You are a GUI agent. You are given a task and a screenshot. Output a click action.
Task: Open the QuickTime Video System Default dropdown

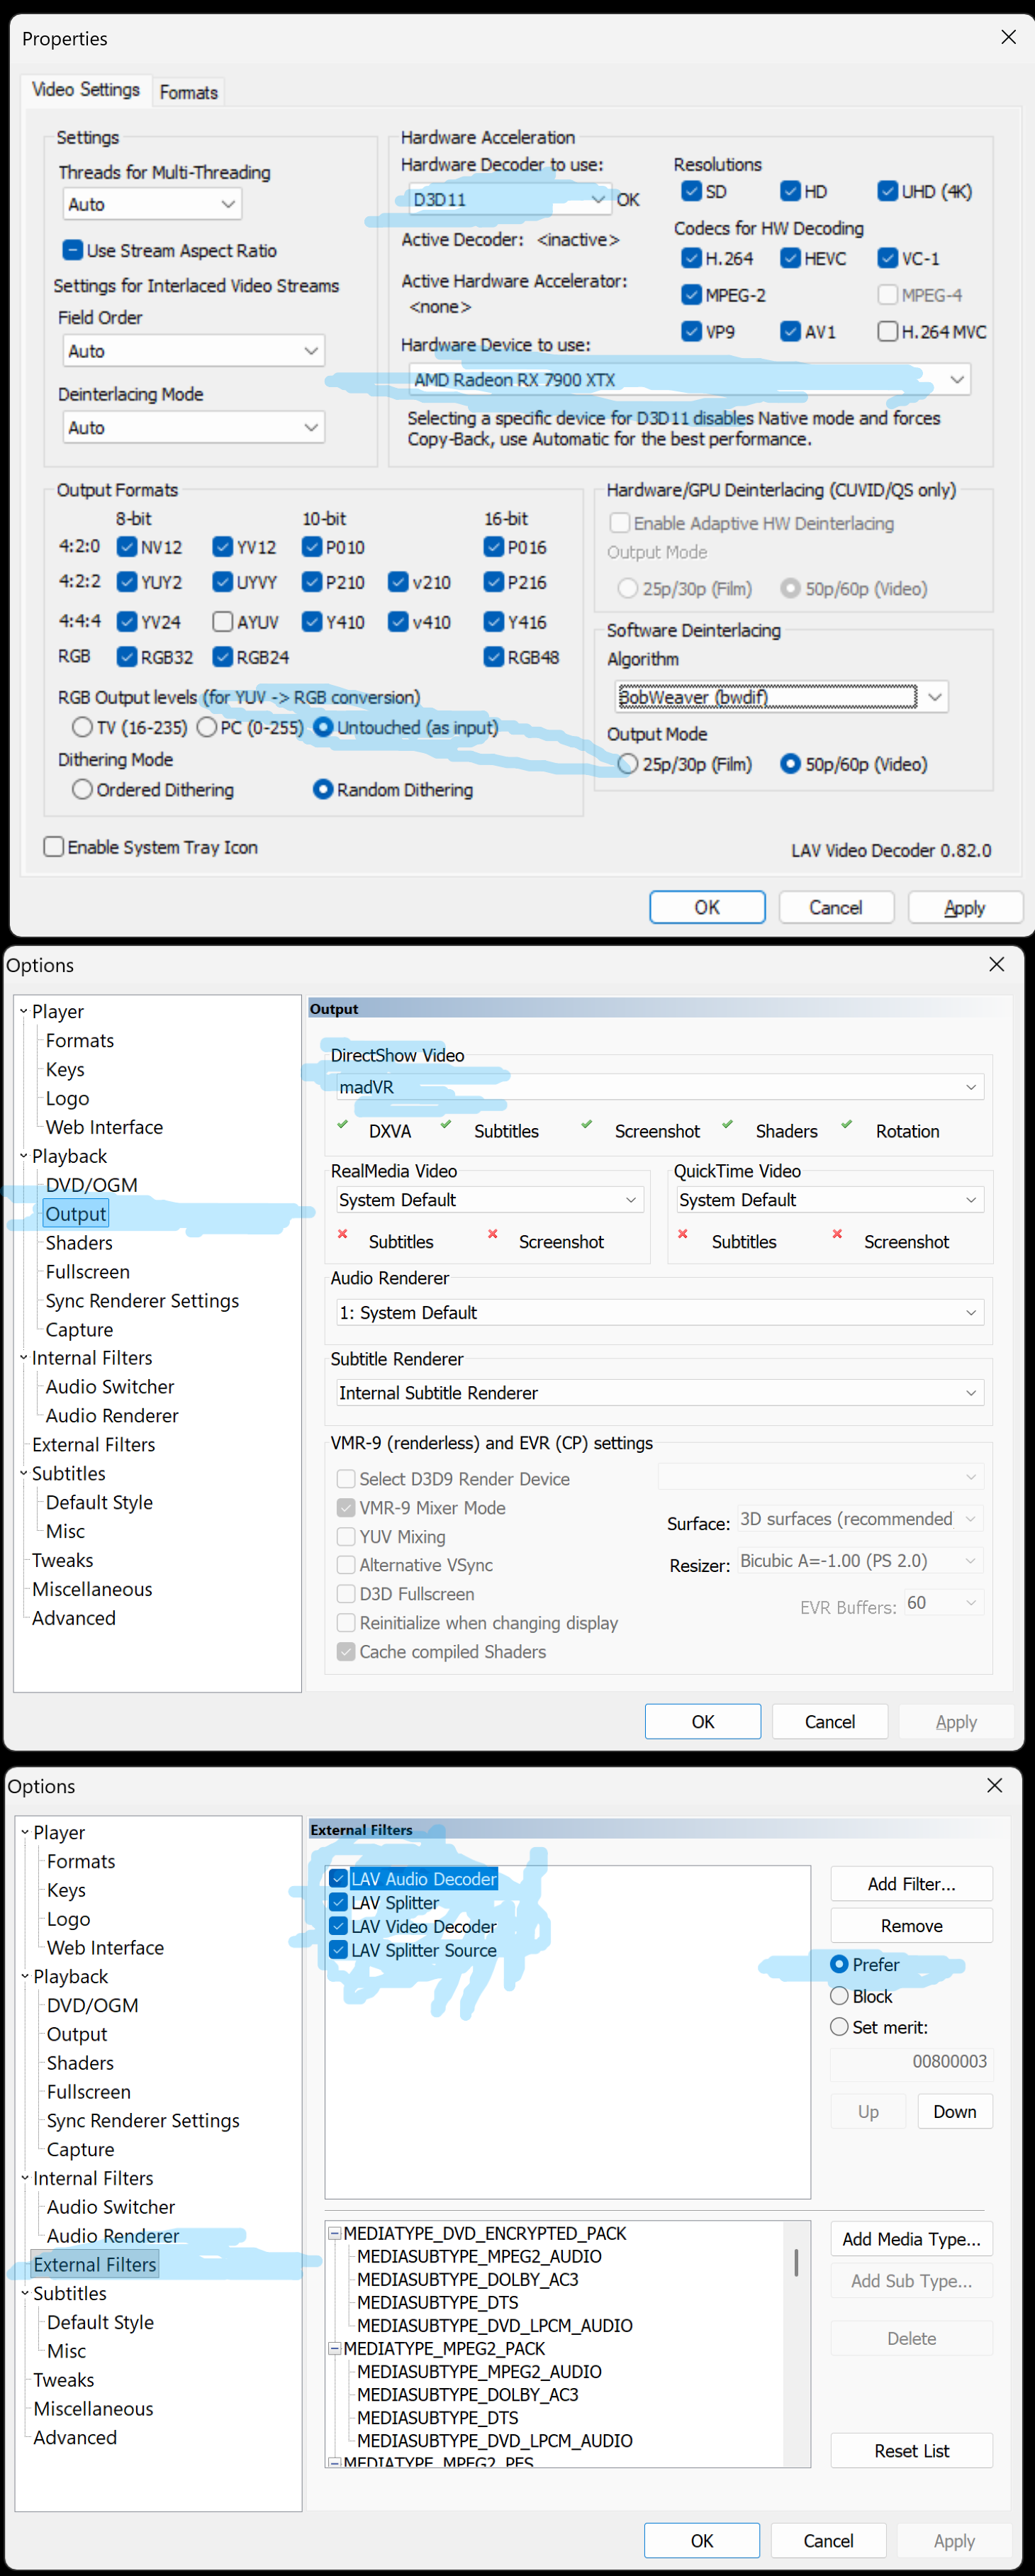pos(830,1200)
